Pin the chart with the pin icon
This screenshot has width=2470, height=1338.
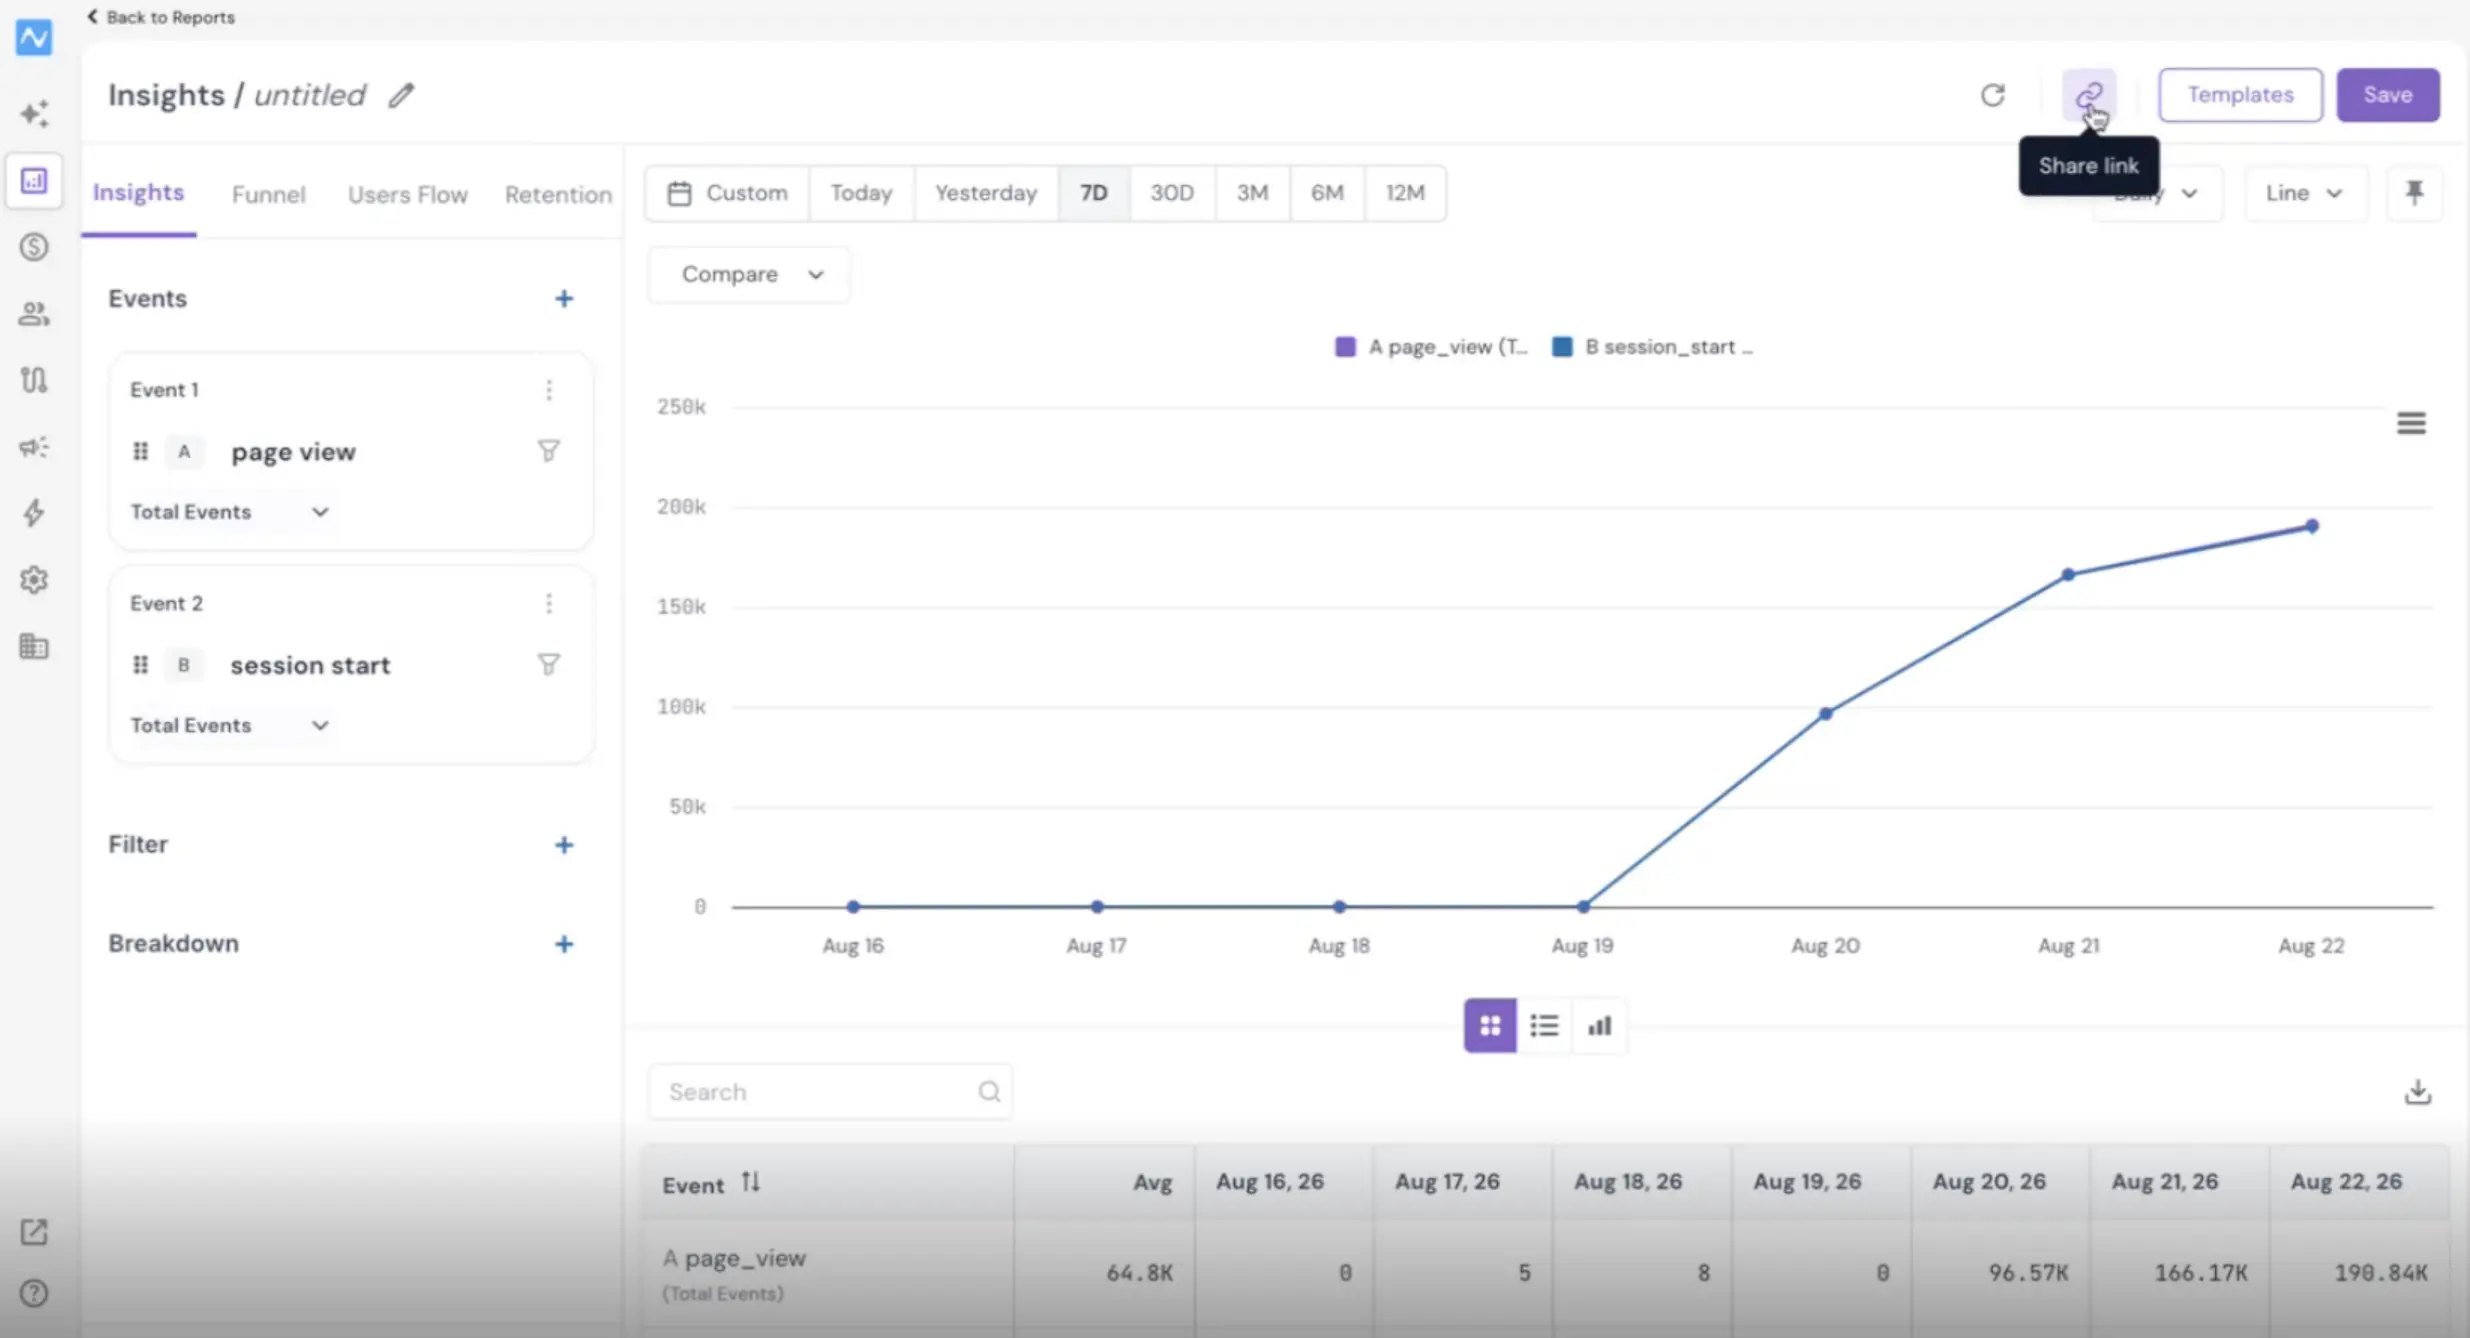(2414, 192)
